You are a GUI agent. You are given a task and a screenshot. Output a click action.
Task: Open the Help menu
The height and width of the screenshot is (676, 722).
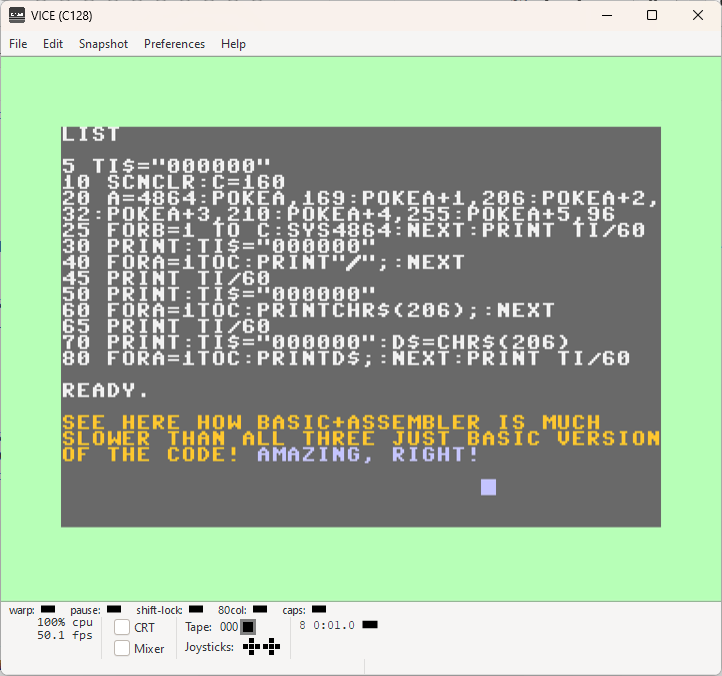(x=233, y=44)
